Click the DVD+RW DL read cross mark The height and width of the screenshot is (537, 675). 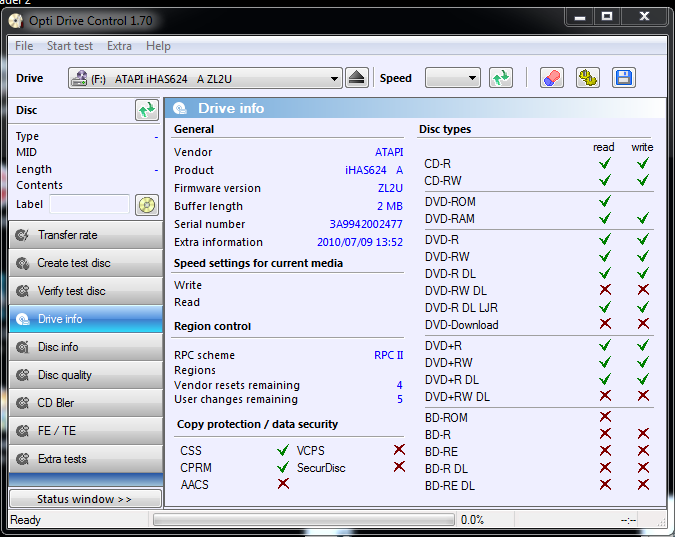(x=605, y=396)
